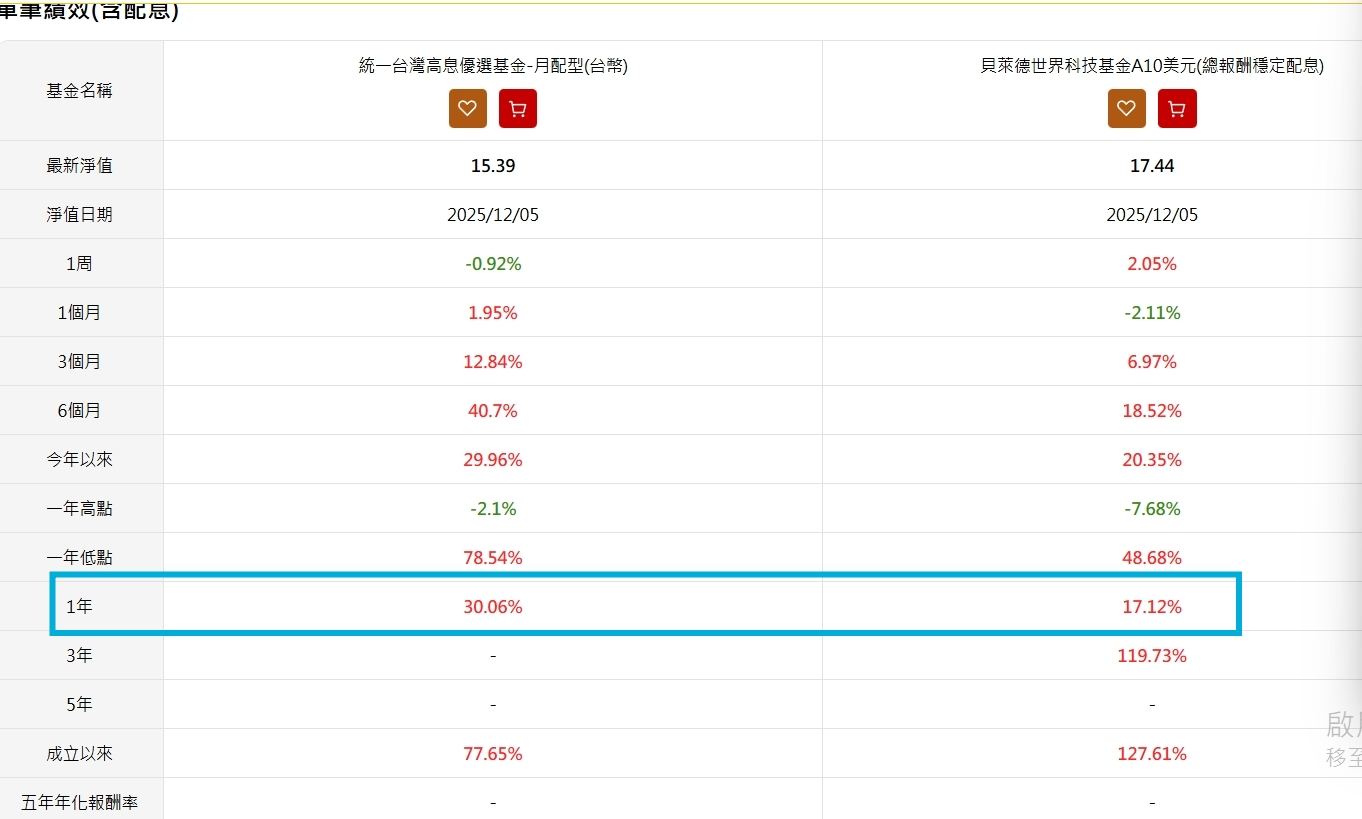Image resolution: width=1362 pixels, height=819 pixels.
Task: Select the 淨值日期 2025/12/05 cell
Action: [x=493, y=214]
